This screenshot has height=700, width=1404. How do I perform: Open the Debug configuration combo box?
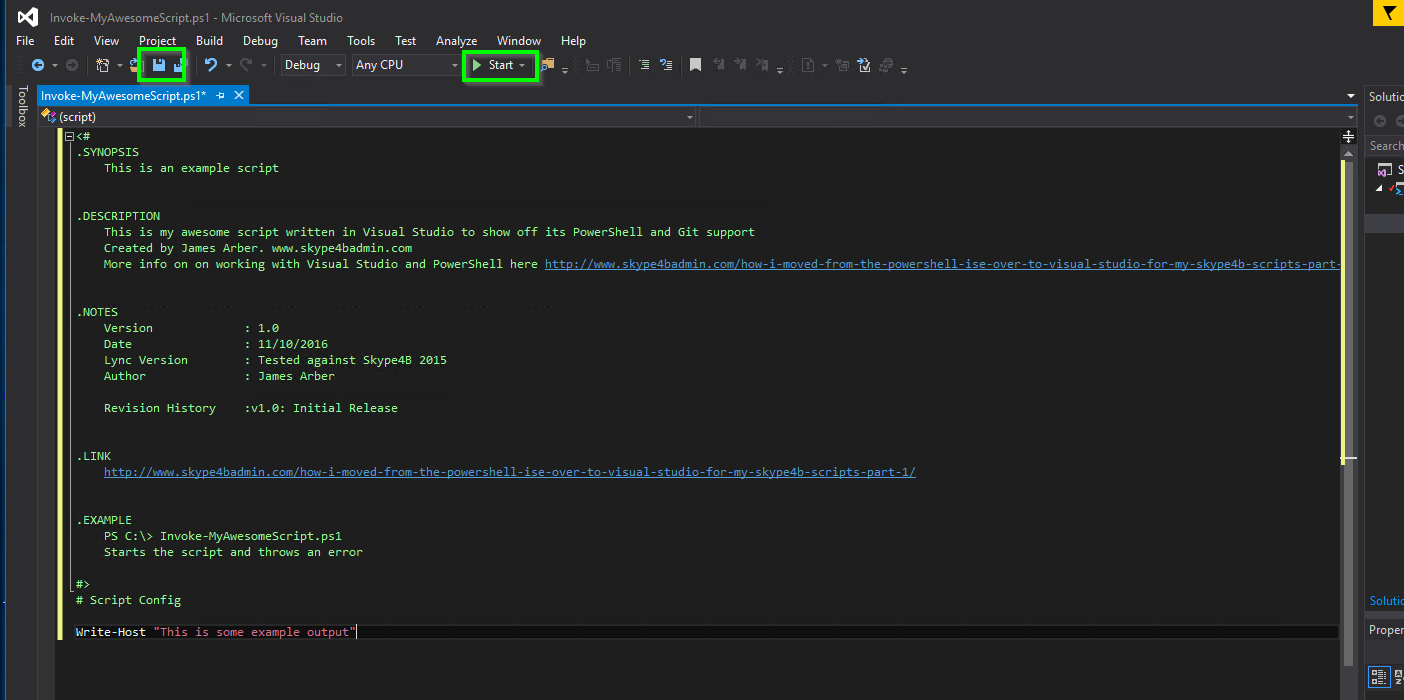coord(312,65)
